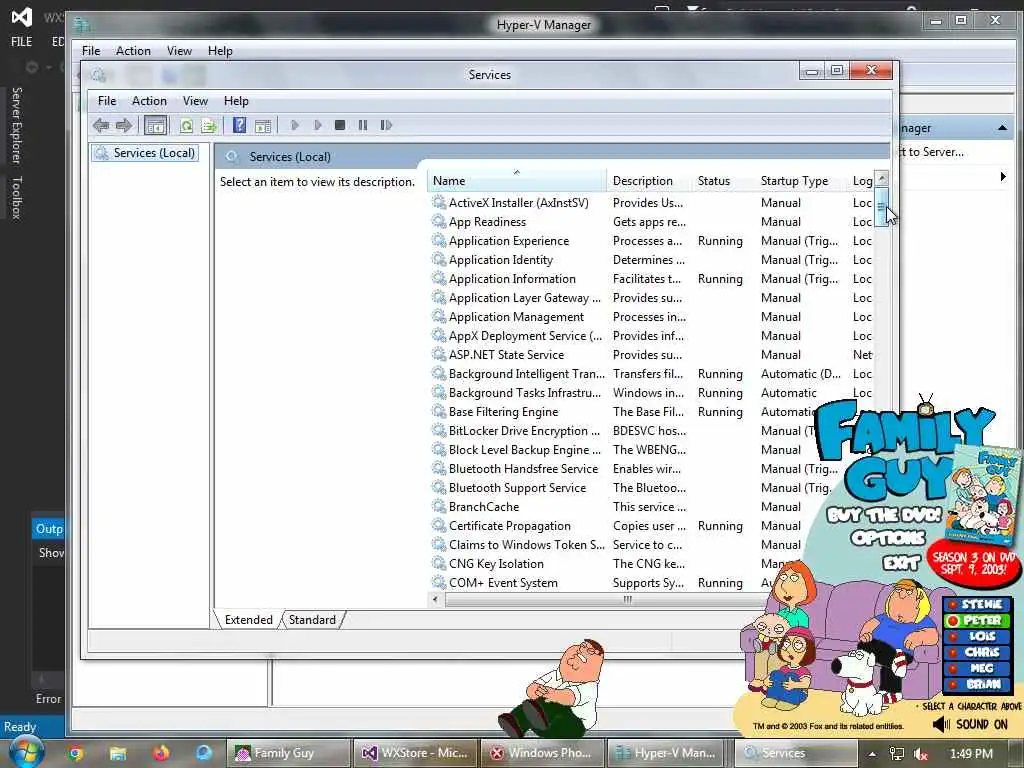Select BranchCache service row
1024x768 pixels.
[x=484, y=507]
